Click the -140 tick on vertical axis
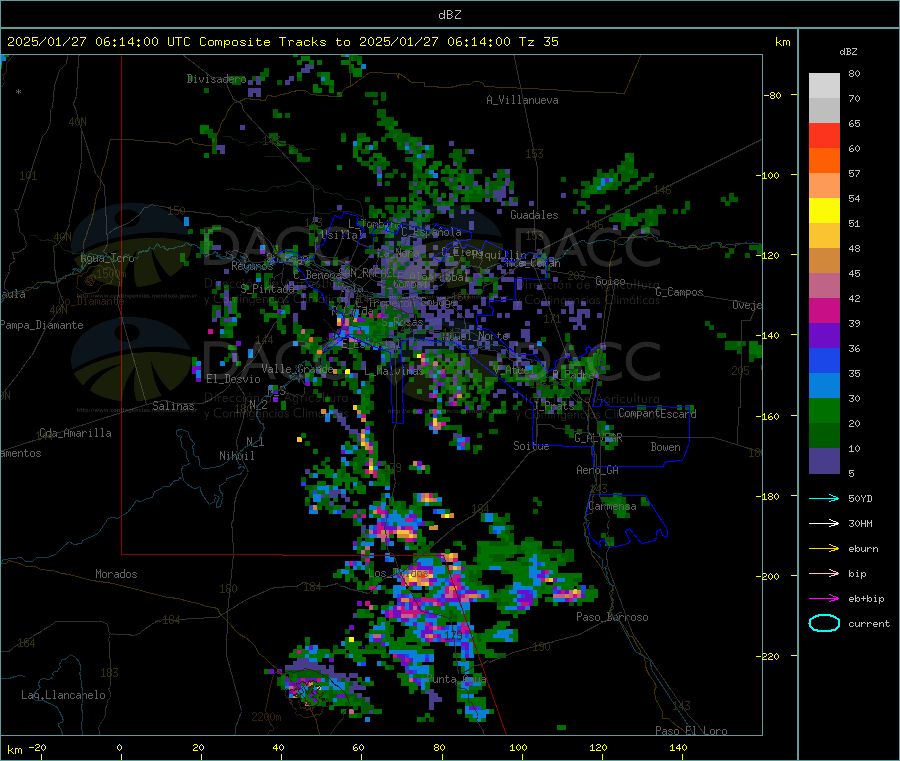Viewport: 900px width, 761px height. pyautogui.click(x=767, y=335)
